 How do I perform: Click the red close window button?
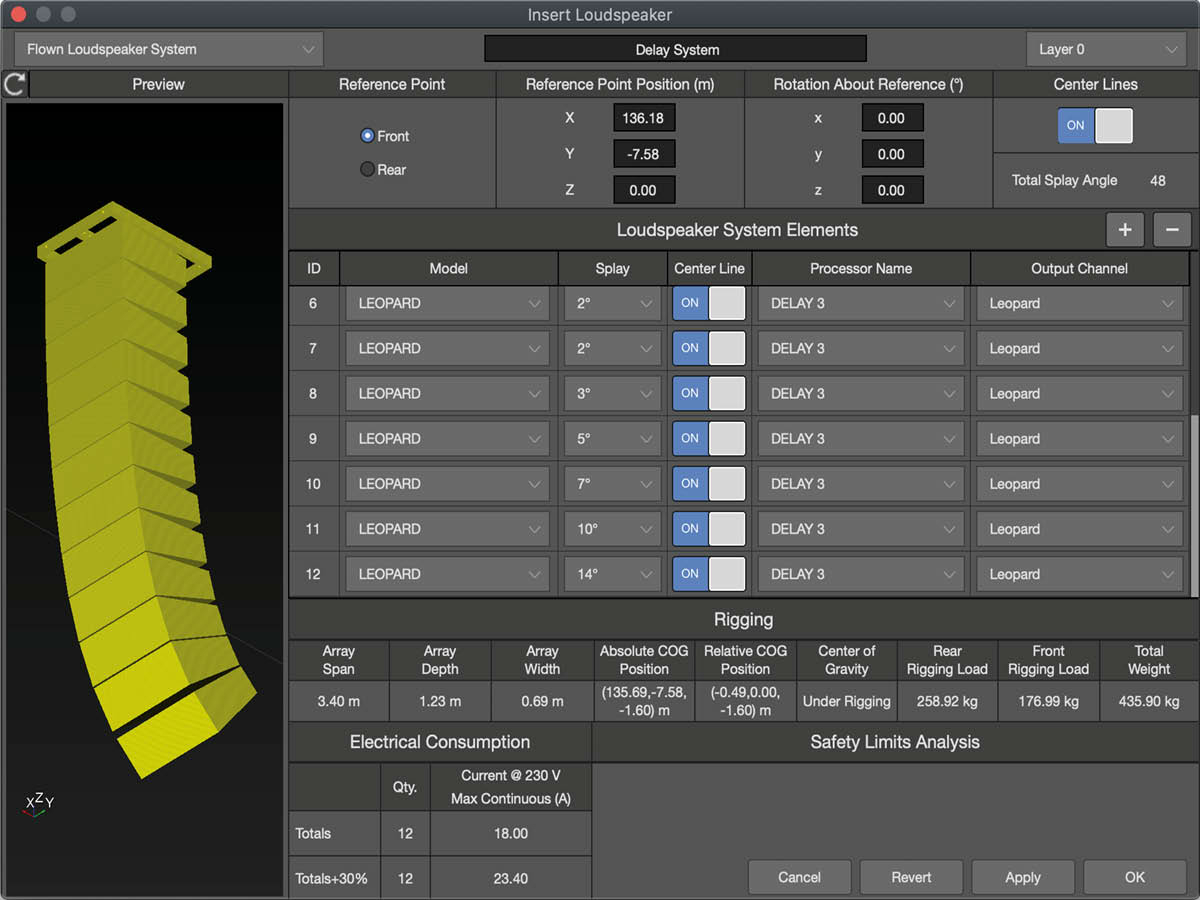(17, 15)
